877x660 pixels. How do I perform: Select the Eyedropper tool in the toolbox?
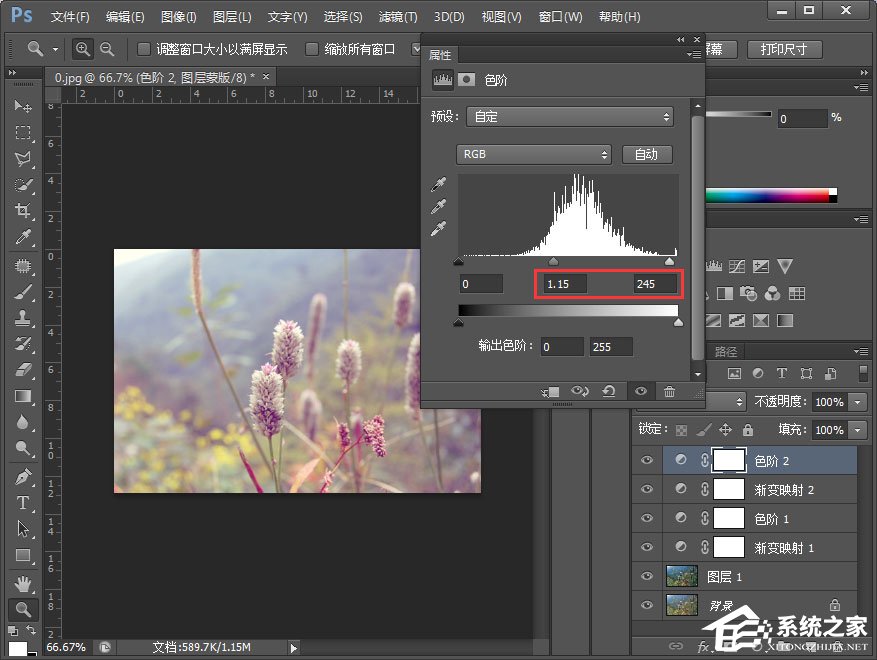pyautogui.click(x=23, y=237)
